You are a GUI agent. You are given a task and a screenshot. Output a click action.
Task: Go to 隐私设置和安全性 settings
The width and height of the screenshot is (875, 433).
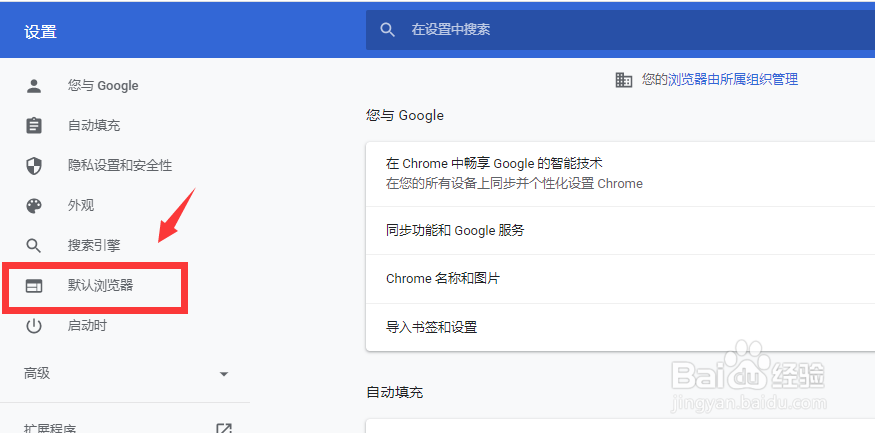(120, 166)
